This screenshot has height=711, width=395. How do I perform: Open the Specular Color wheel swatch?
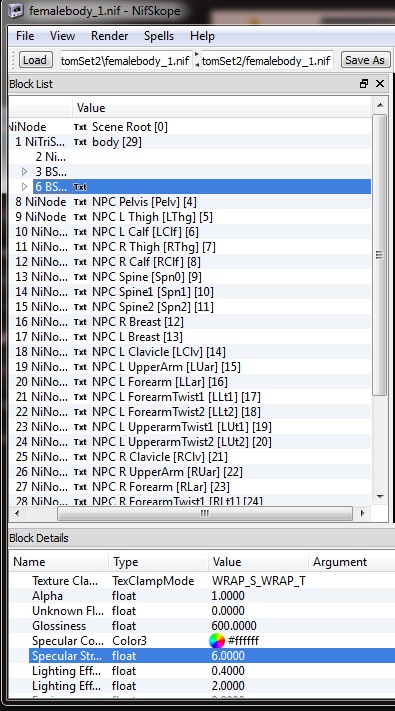(x=217, y=641)
